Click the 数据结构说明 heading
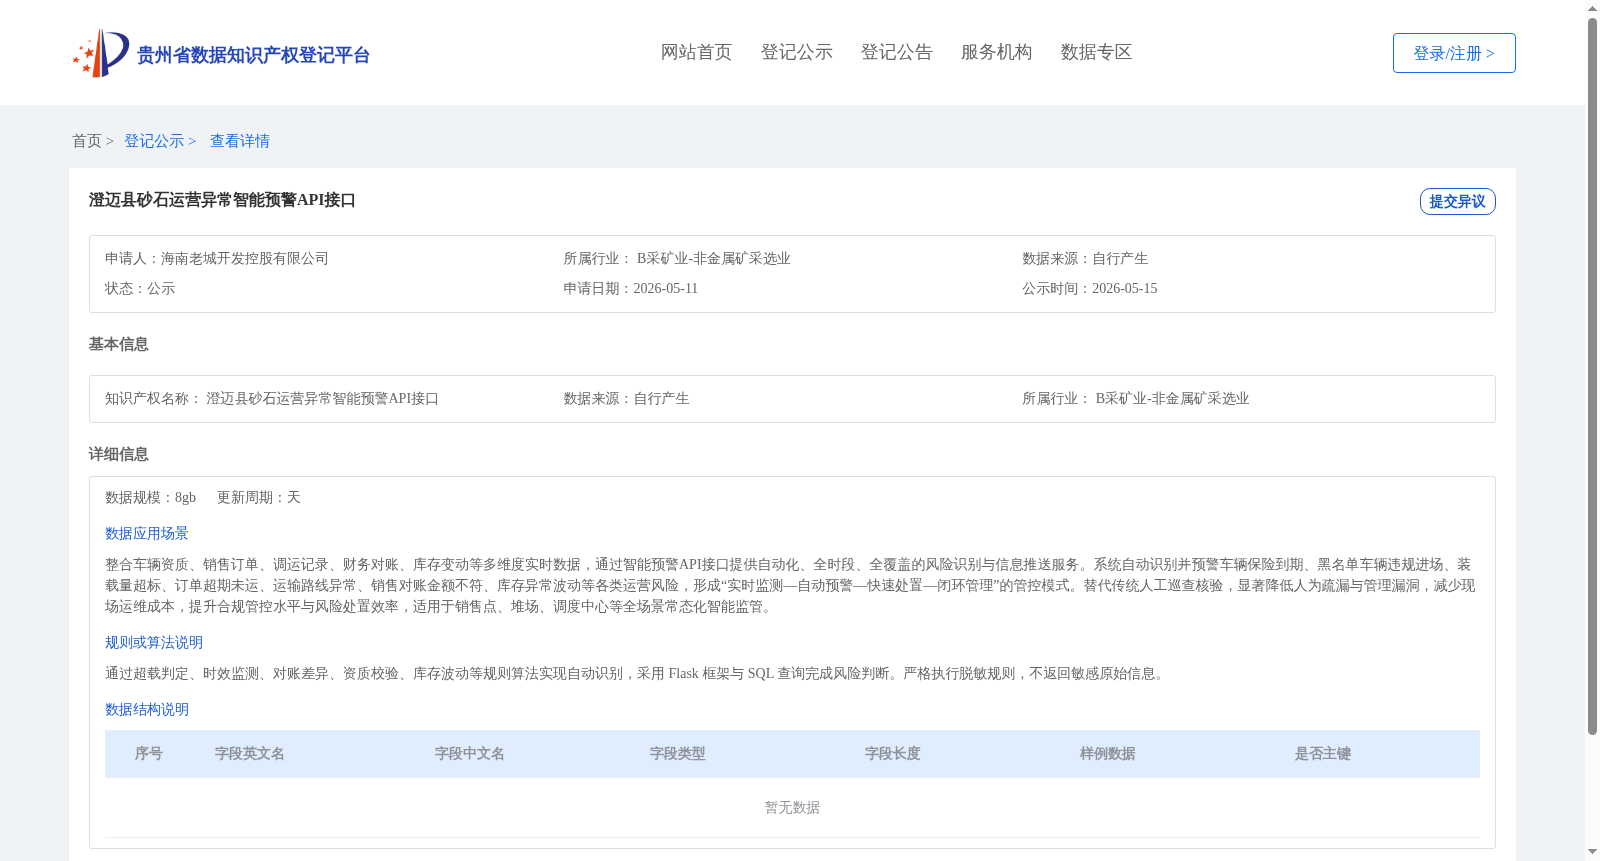Screen dimensions: 1600x861 (x=147, y=709)
